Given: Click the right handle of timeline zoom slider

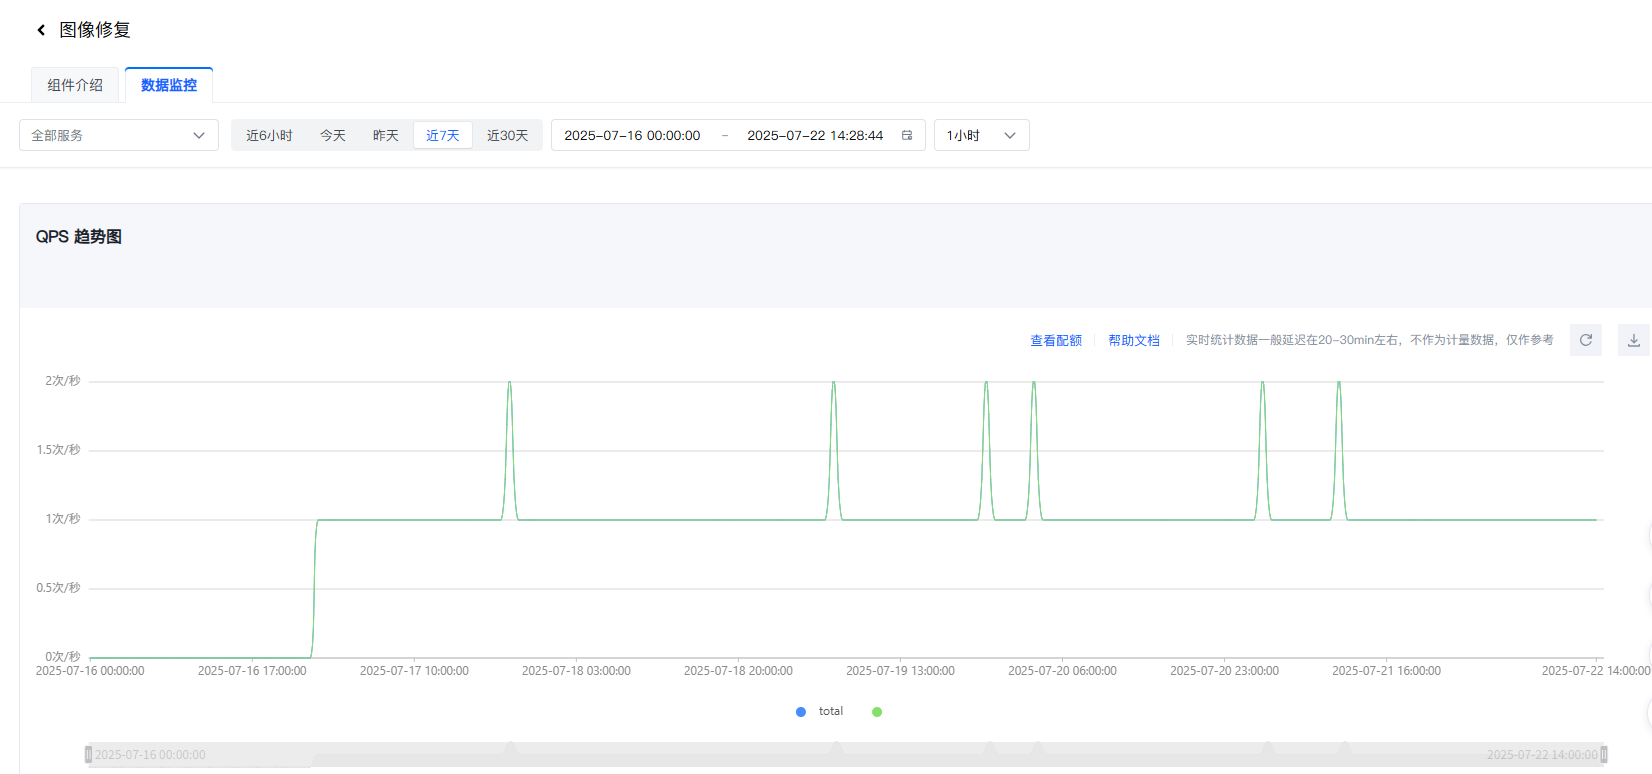Looking at the screenshot, I should coord(1603,754).
